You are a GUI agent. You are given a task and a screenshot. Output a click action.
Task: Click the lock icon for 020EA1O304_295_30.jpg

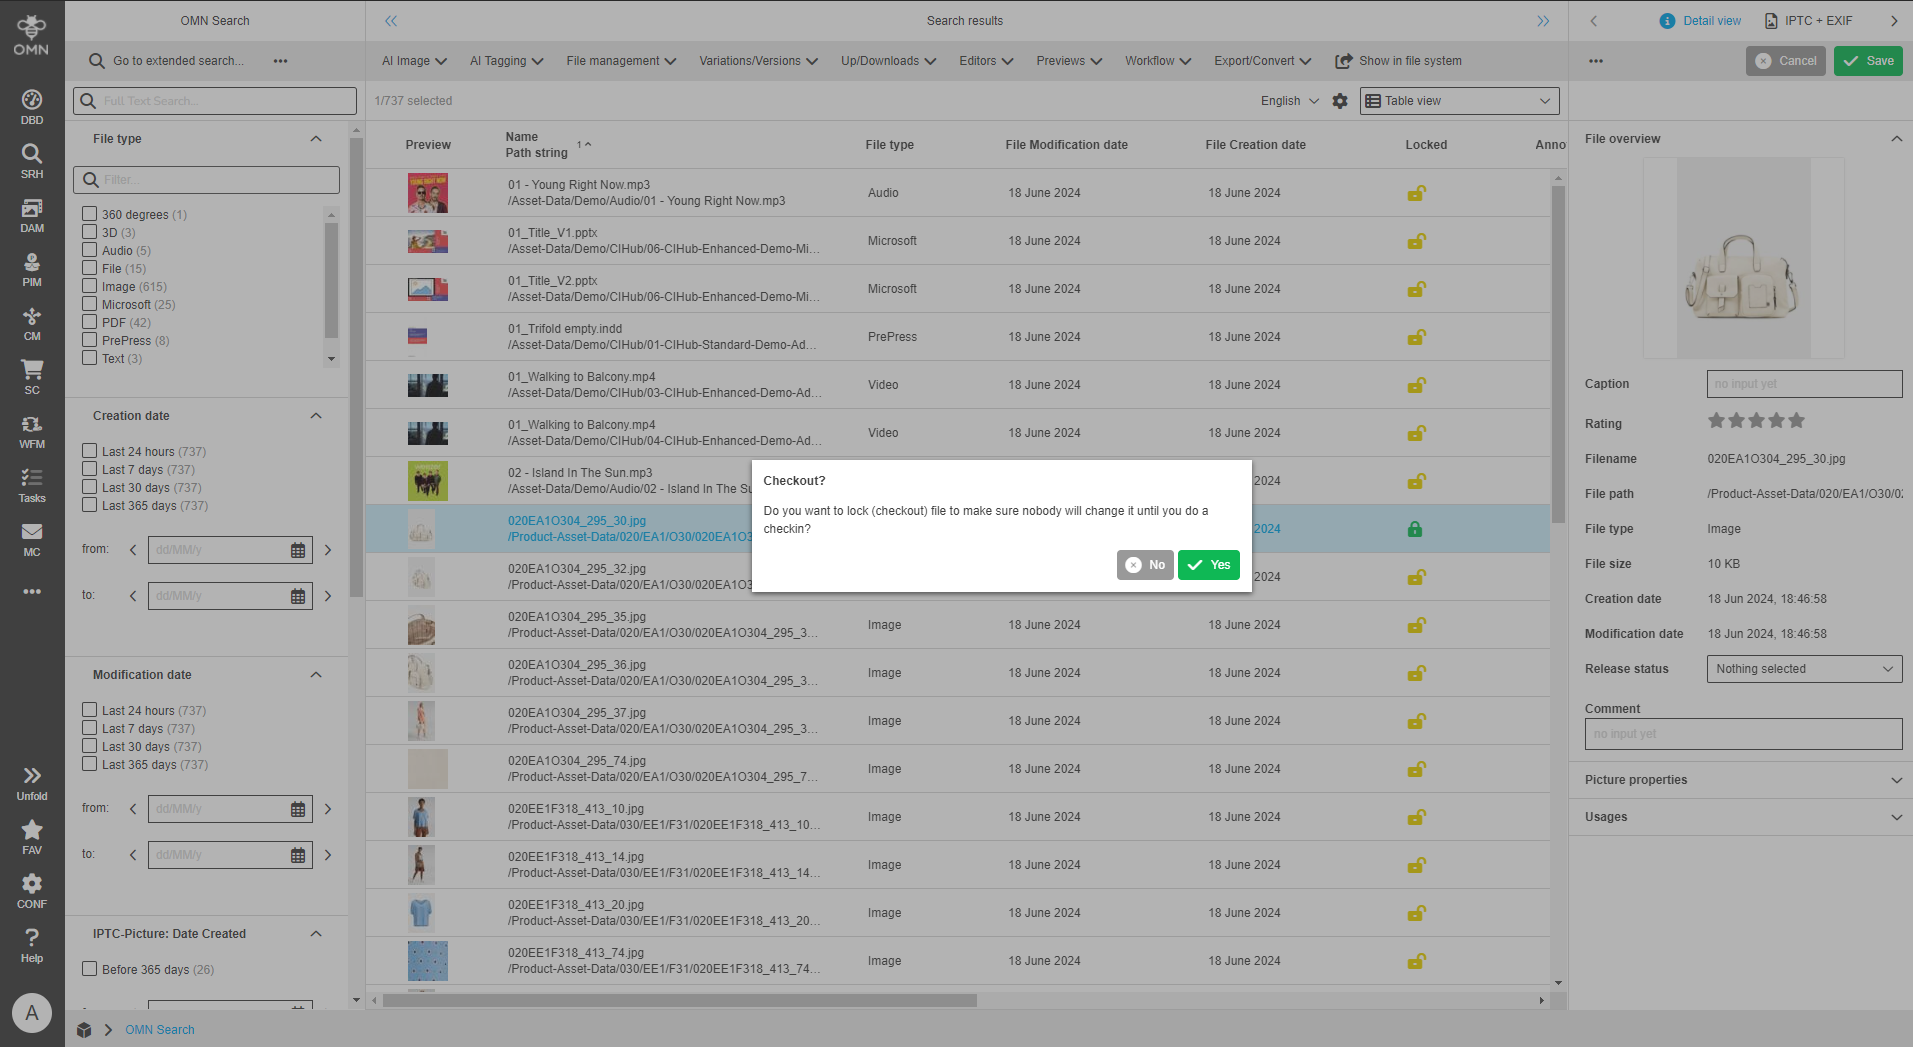(x=1415, y=529)
